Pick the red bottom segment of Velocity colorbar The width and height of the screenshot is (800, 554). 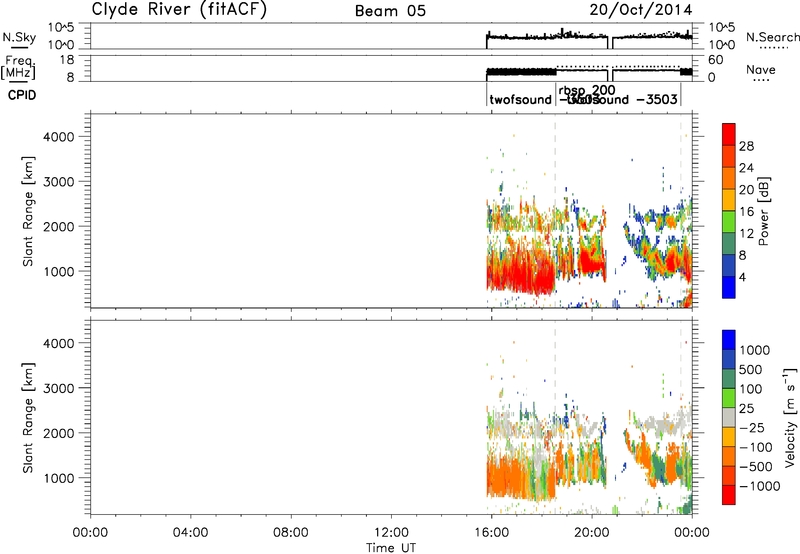coord(729,495)
